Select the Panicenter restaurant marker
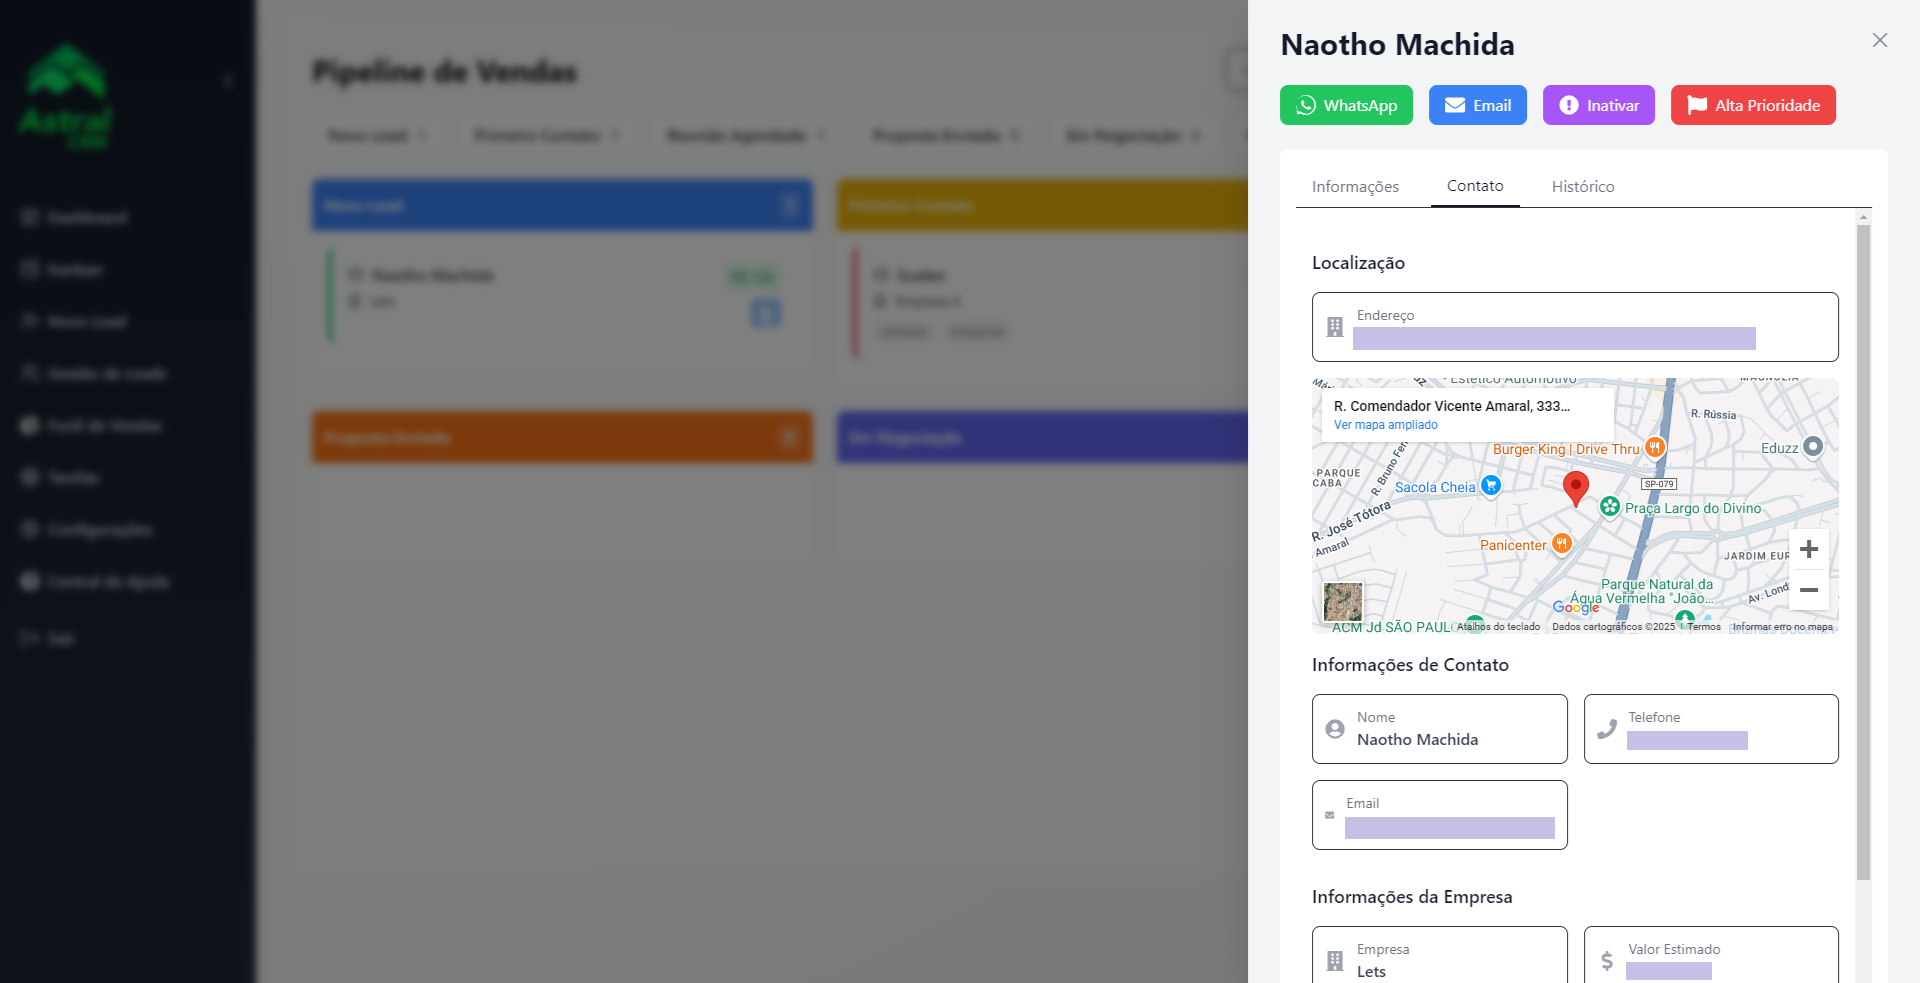This screenshot has width=1920, height=983. [1561, 544]
